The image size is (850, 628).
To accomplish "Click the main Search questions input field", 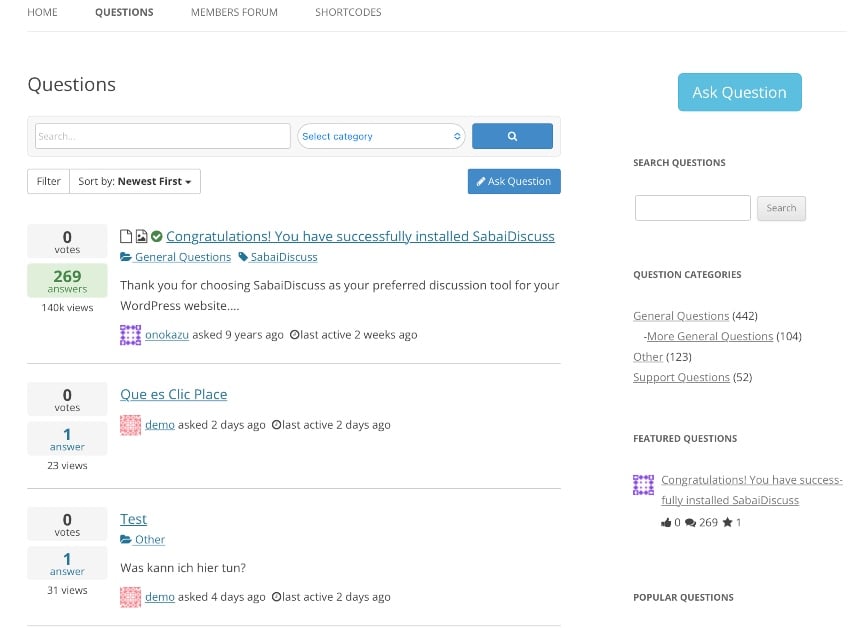I will (163, 136).
